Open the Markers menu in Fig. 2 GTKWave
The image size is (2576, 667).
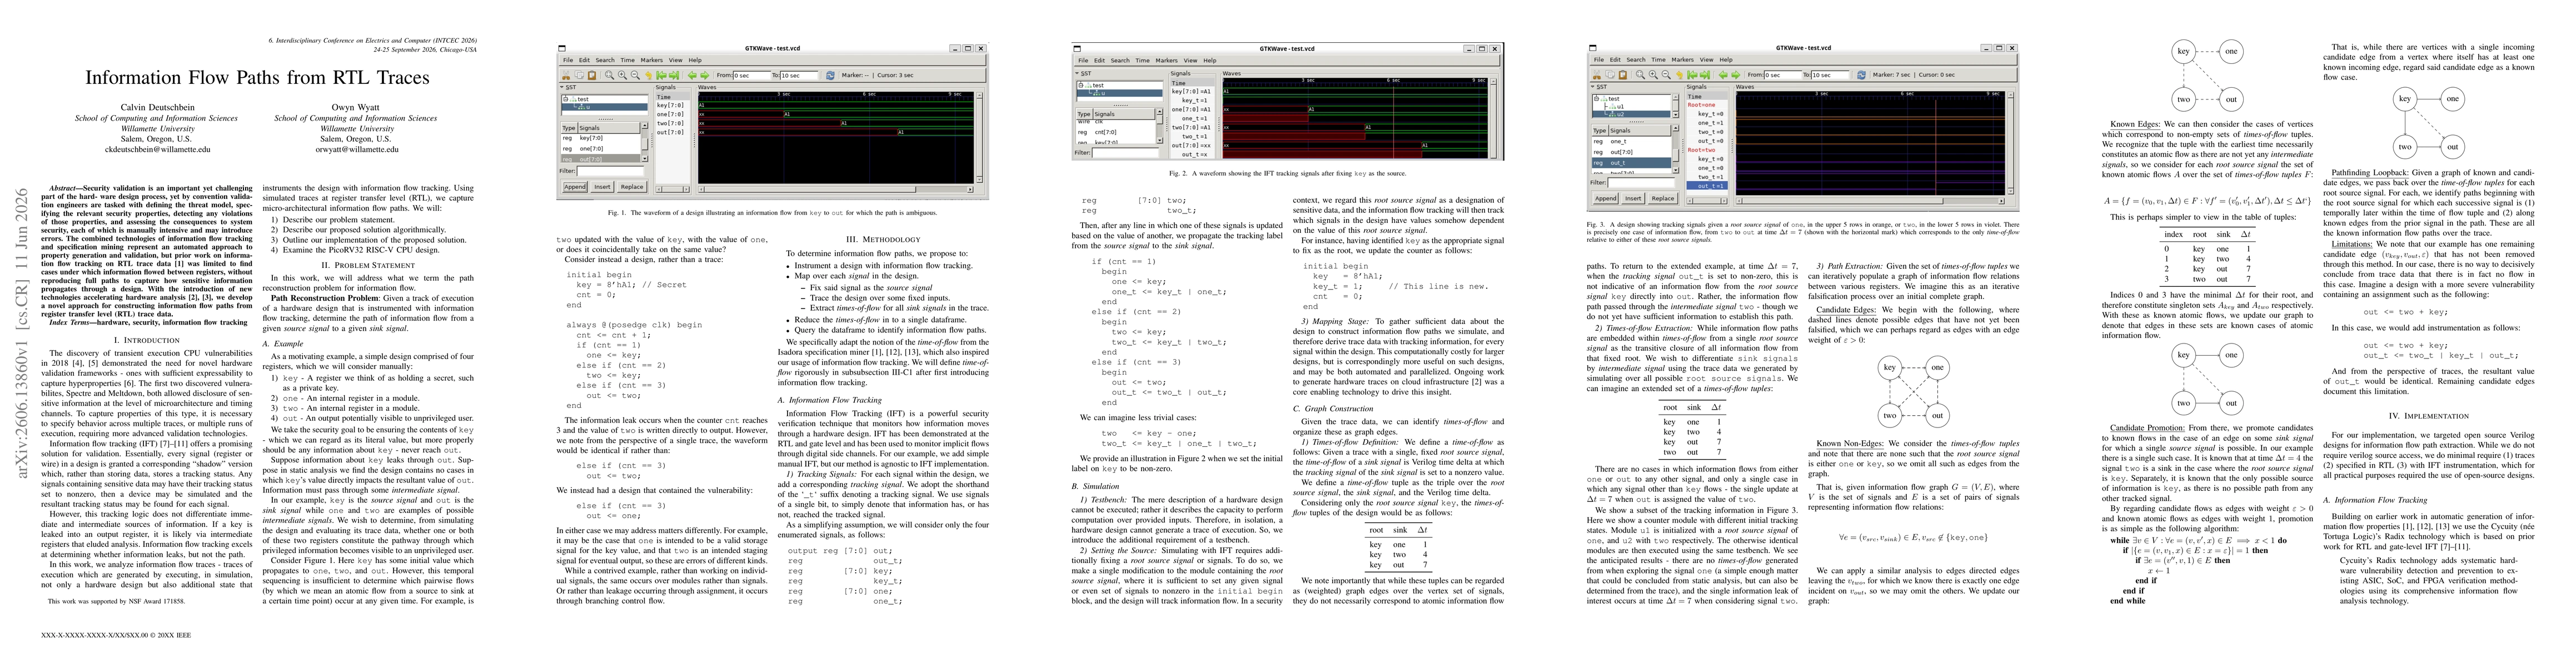click(1167, 61)
